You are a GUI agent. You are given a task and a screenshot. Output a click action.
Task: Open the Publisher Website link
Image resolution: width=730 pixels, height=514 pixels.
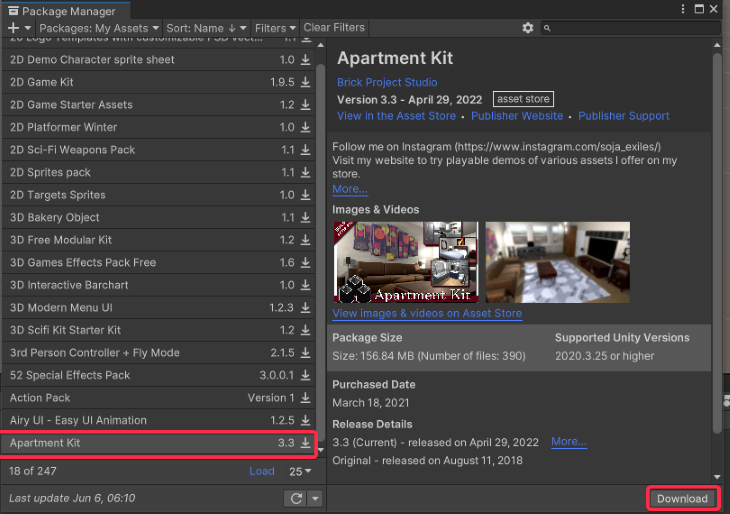point(517,116)
